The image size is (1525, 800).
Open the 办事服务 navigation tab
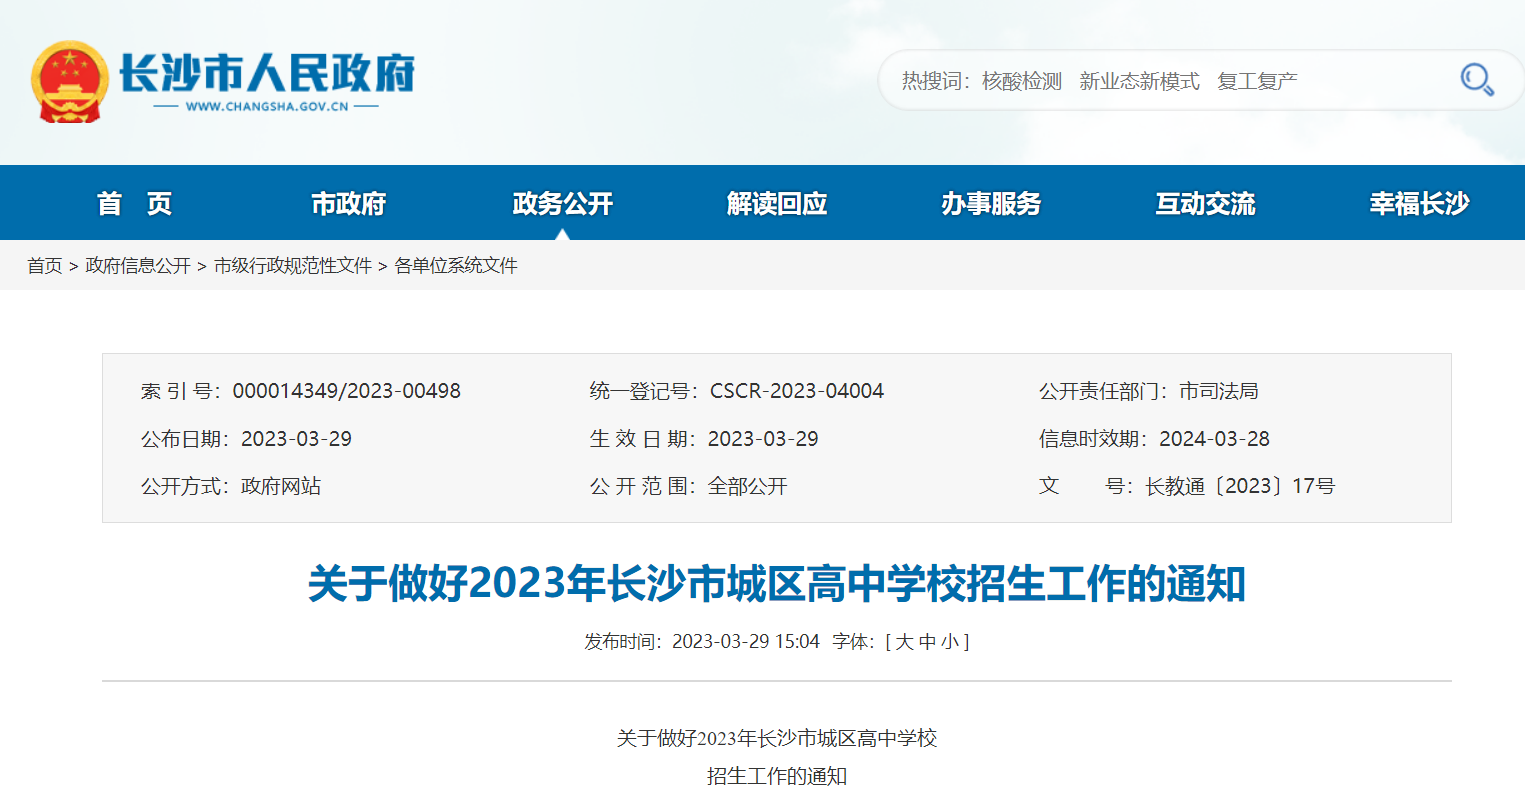tap(991, 204)
